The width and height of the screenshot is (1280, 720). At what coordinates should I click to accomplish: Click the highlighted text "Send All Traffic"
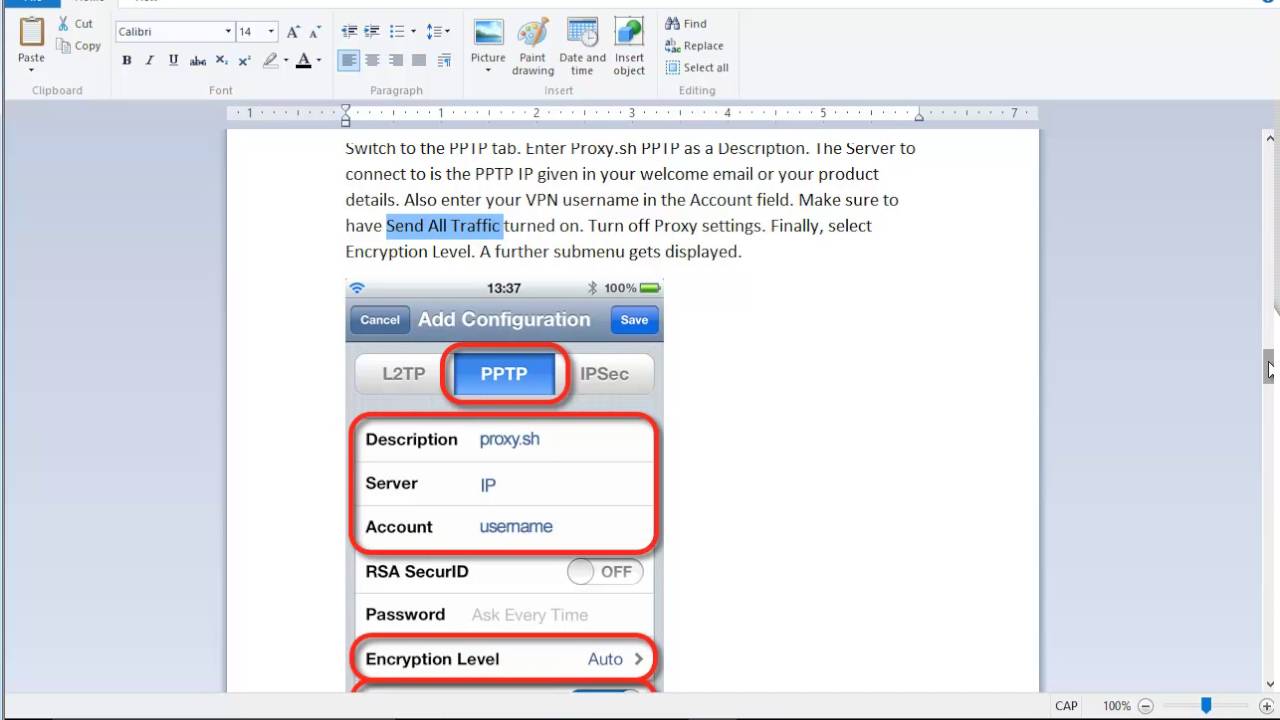pyautogui.click(x=444, y=226)
